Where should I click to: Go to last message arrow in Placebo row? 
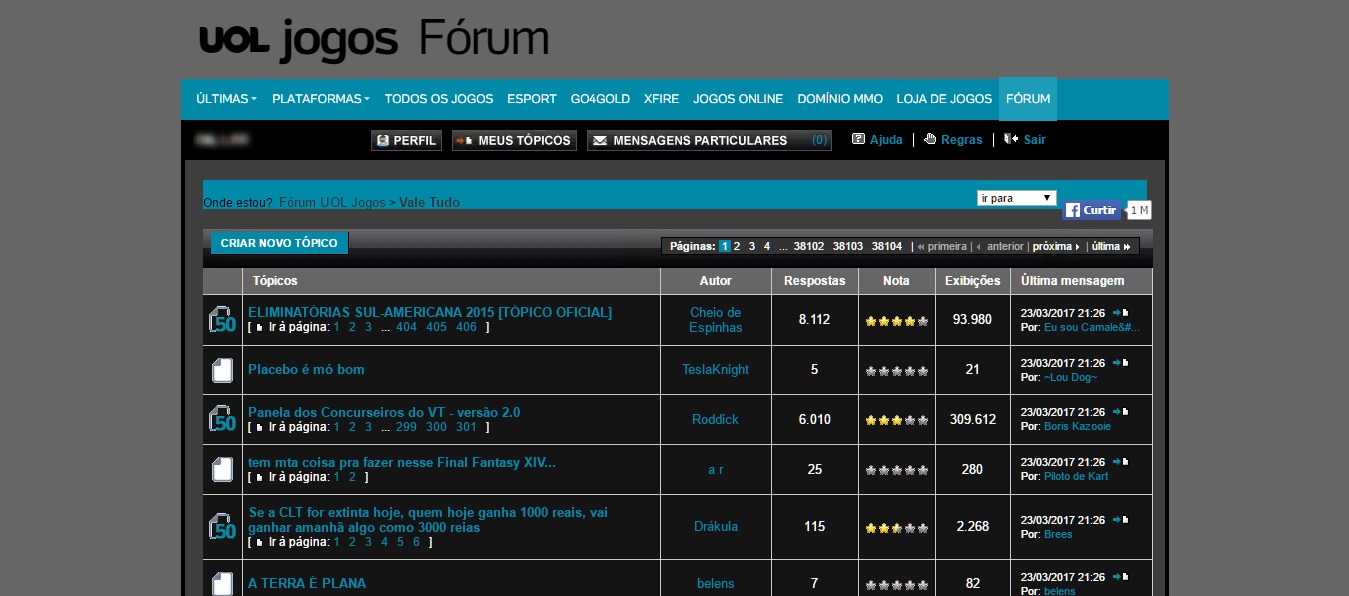click(1120, 363)
